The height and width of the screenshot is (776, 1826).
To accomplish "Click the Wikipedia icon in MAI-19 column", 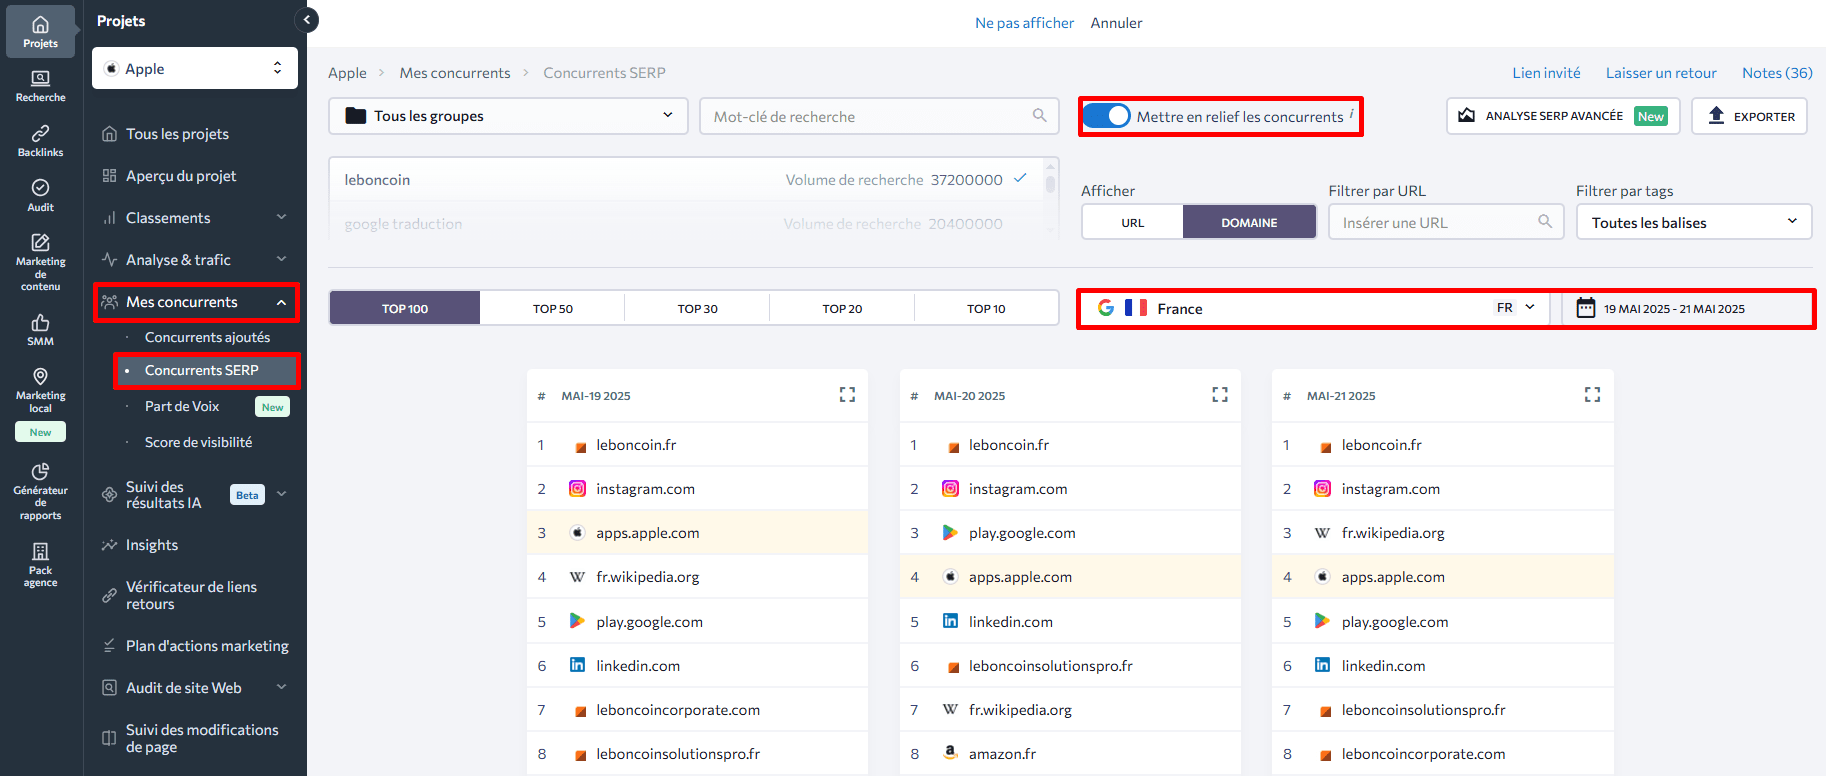I will tap(577, 577).
